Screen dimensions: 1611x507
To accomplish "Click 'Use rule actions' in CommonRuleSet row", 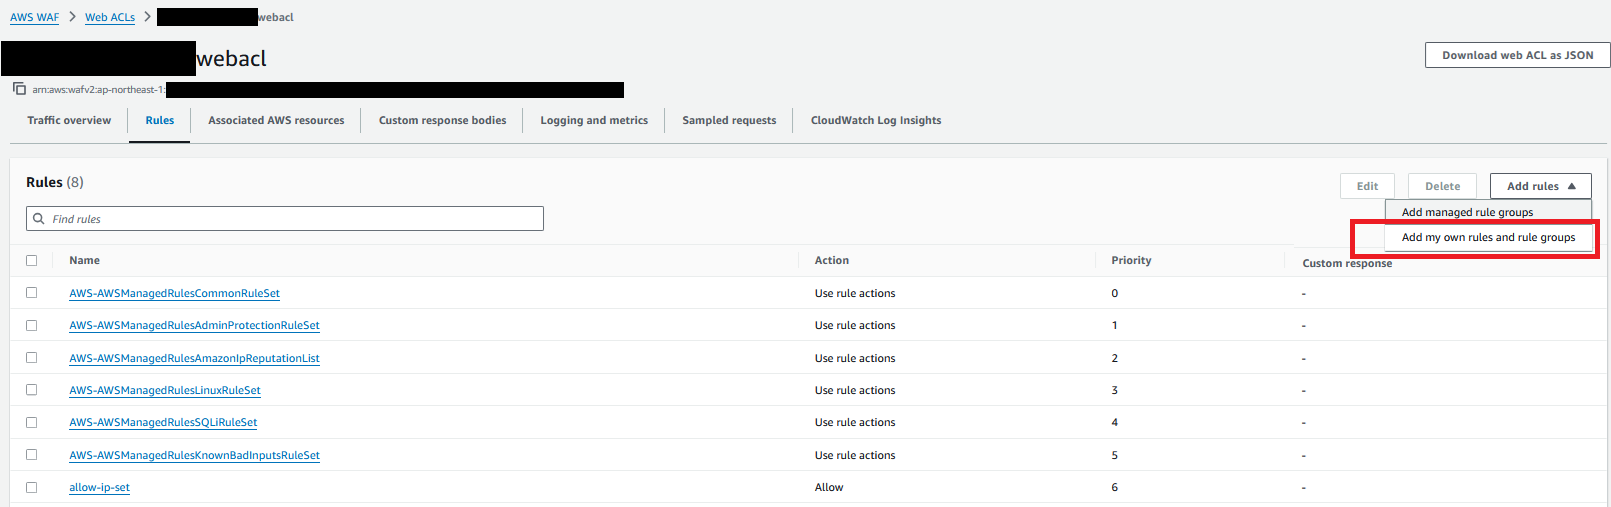I will coord(855,293).
